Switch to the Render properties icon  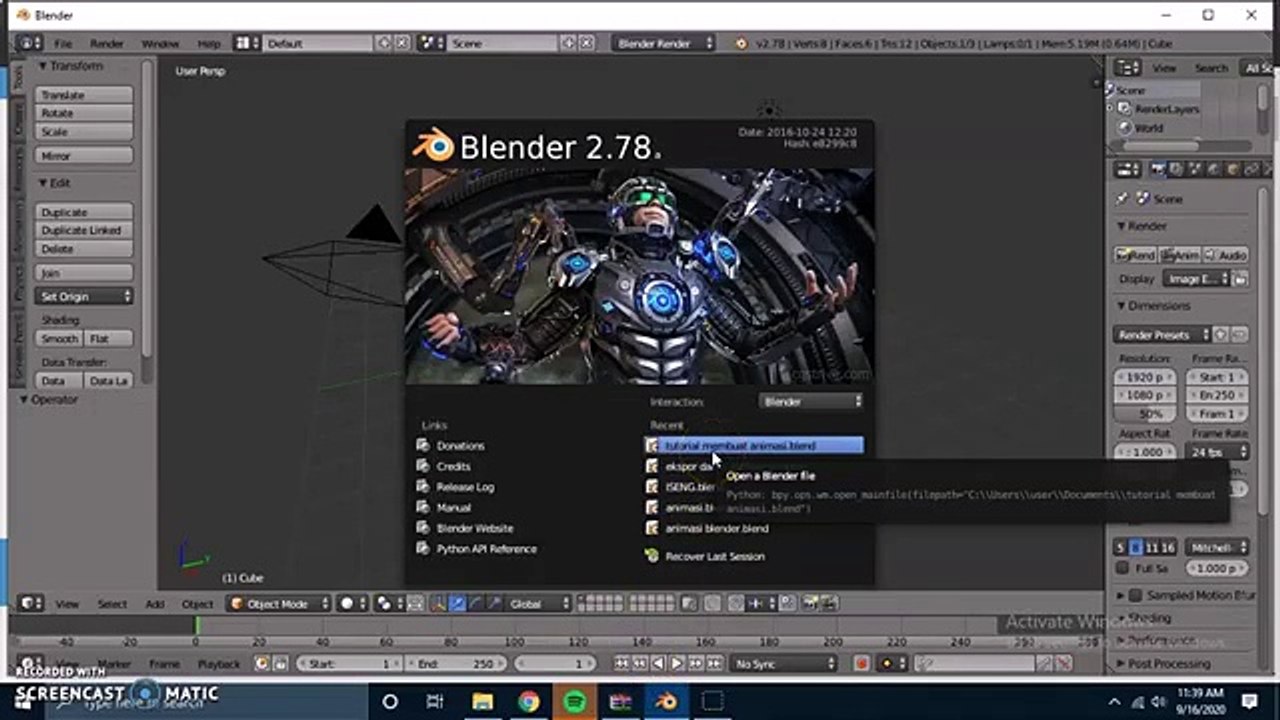pos(1159,170)
